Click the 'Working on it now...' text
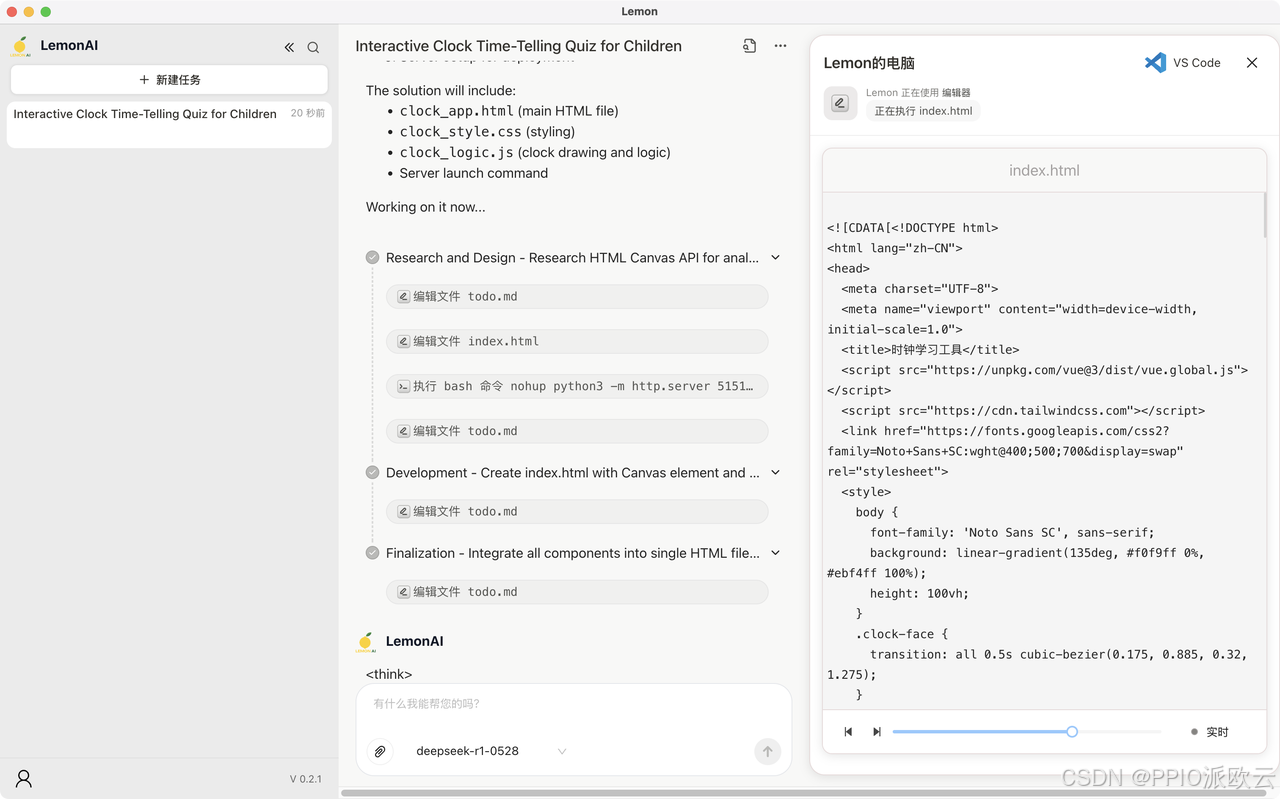 click(x=425, y=207)
